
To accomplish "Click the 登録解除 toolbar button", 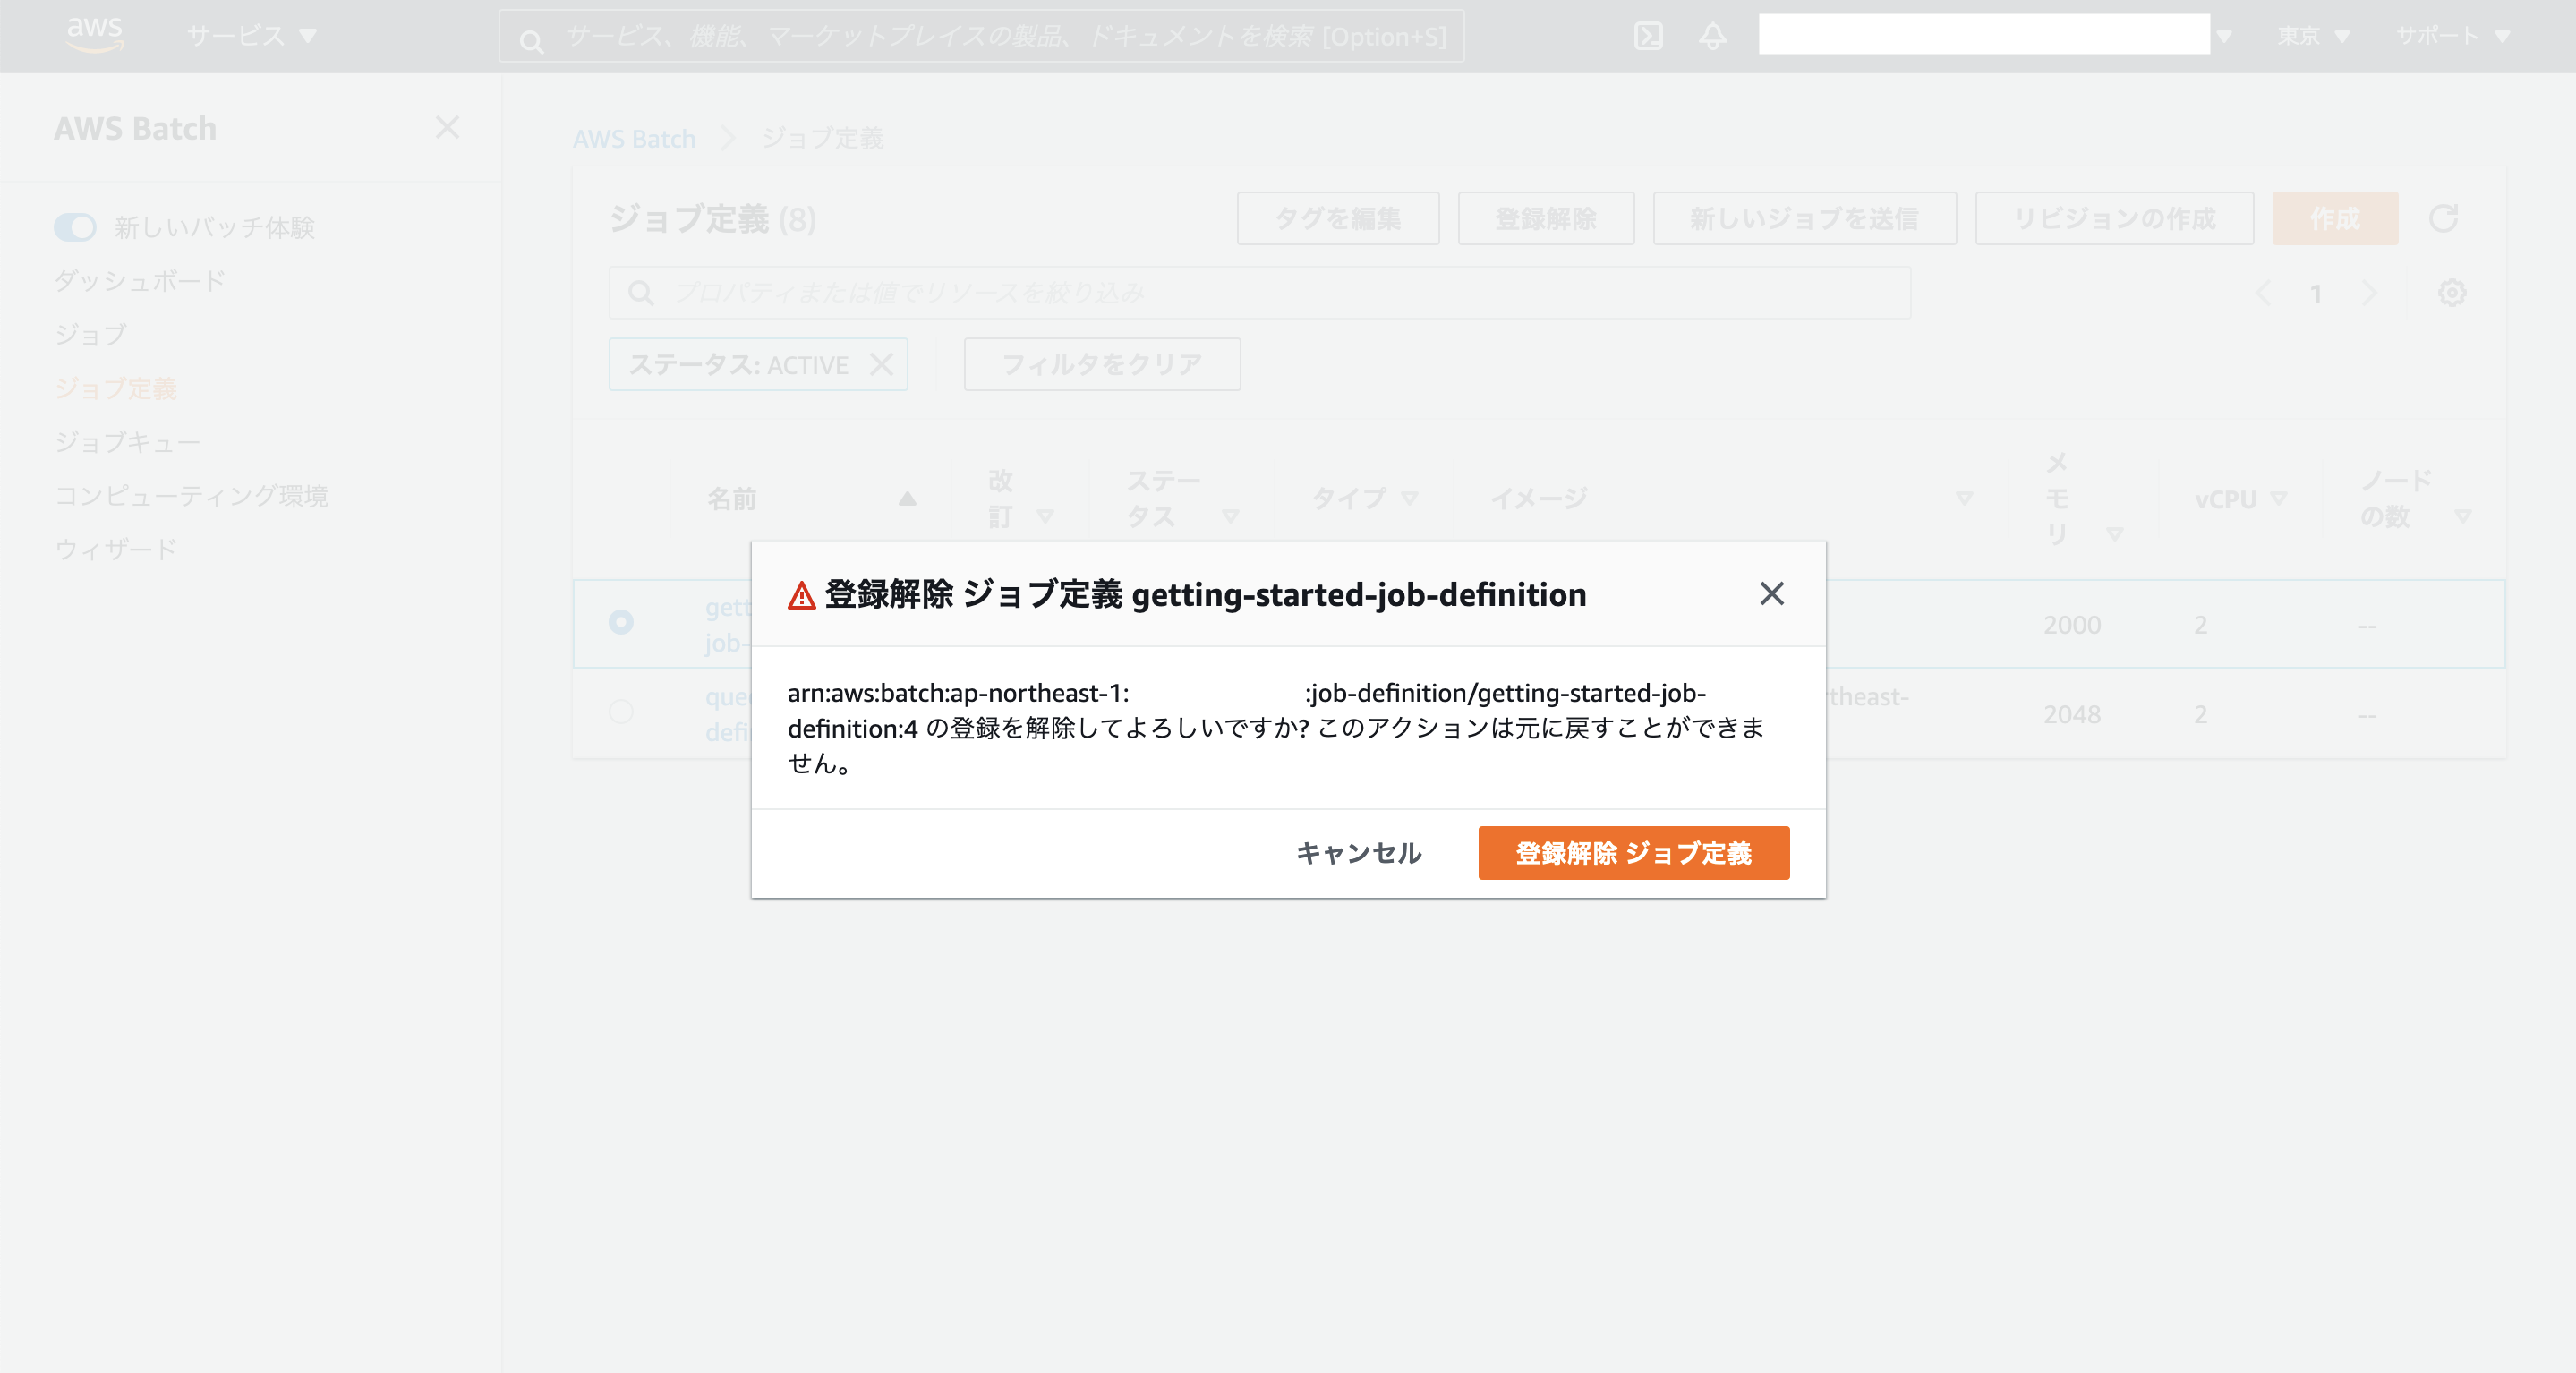I will tap(1545, 219).
